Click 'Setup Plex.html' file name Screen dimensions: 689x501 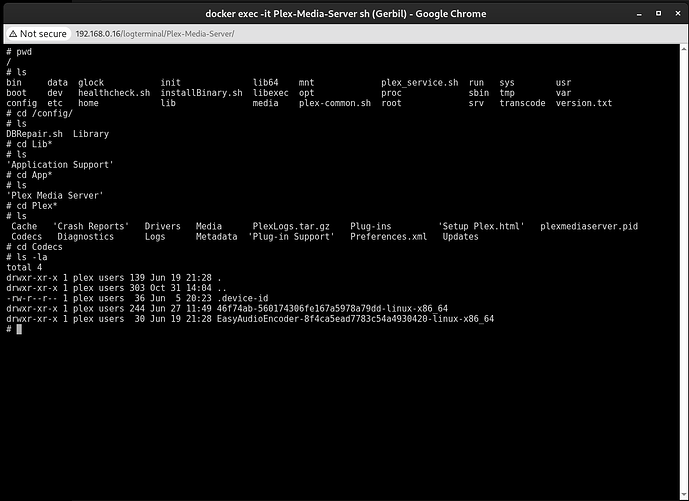[481, 226]
